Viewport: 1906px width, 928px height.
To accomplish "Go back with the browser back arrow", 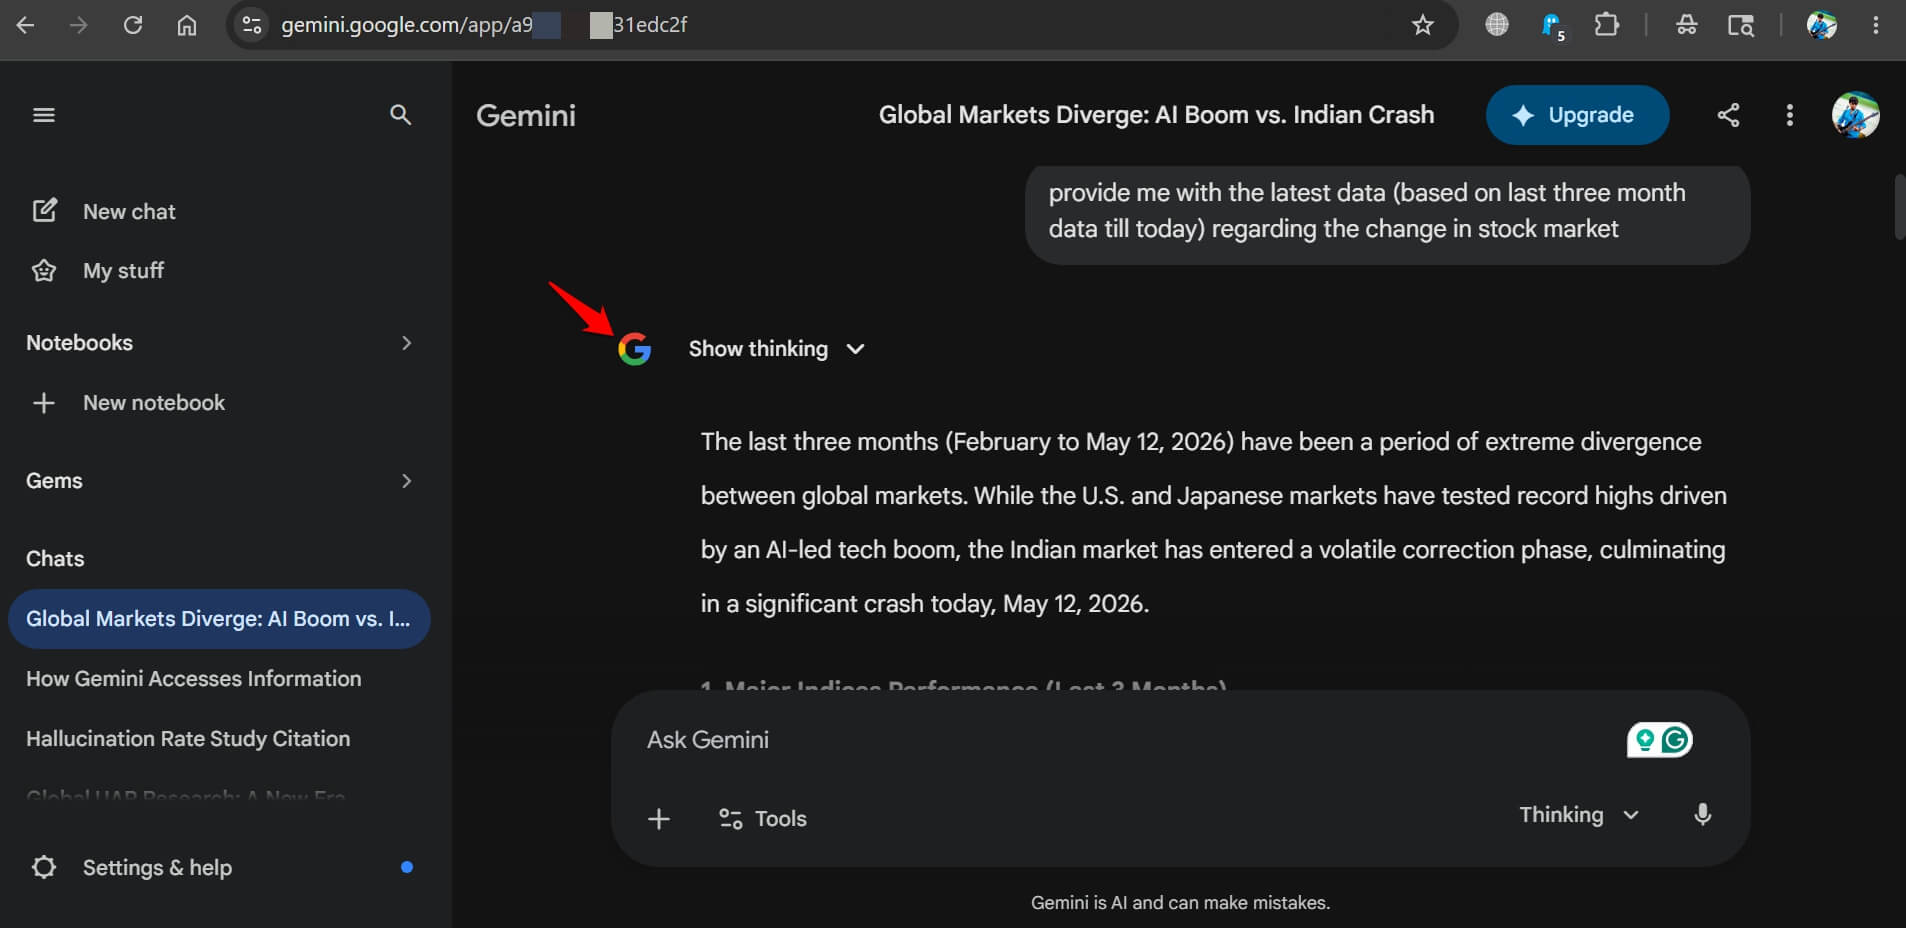I will click(x=26, y=25).
